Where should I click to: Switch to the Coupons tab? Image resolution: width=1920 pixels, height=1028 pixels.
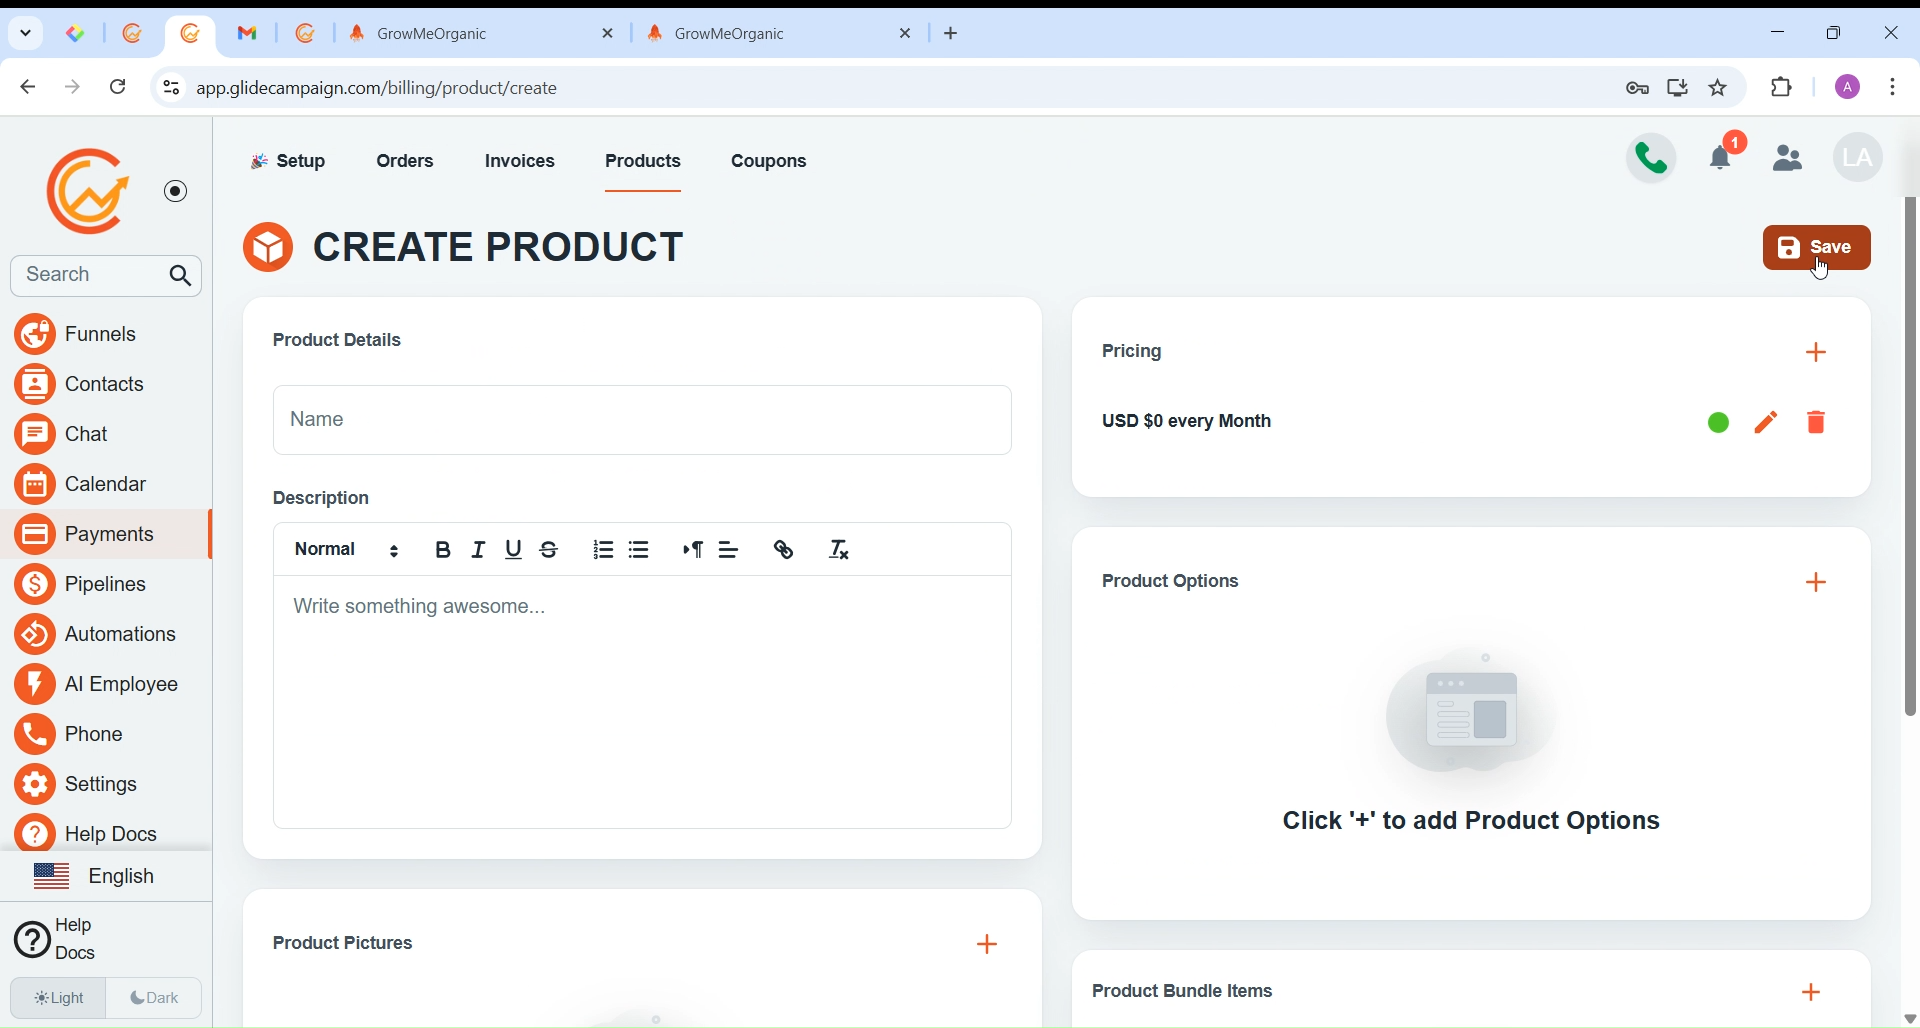tap(770, 162)
